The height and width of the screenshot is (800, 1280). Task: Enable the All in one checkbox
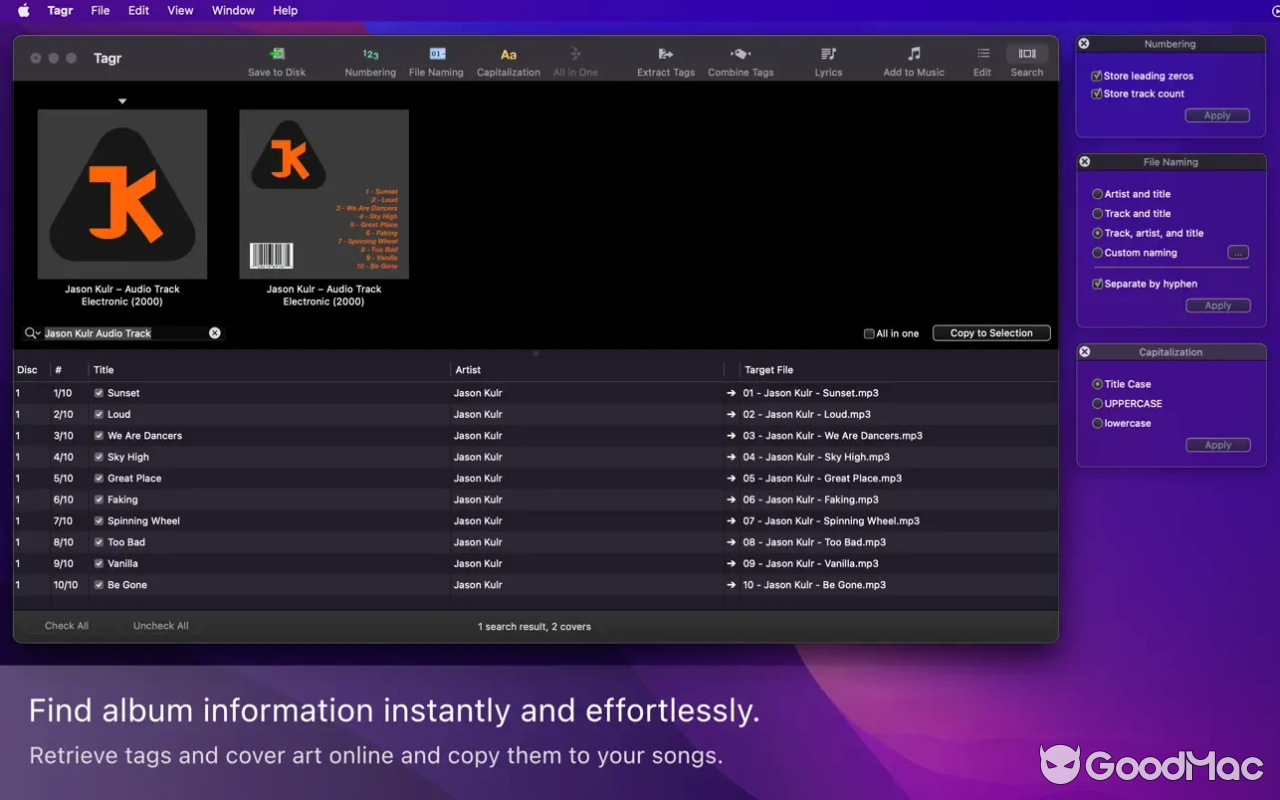[x=869, y=334]
